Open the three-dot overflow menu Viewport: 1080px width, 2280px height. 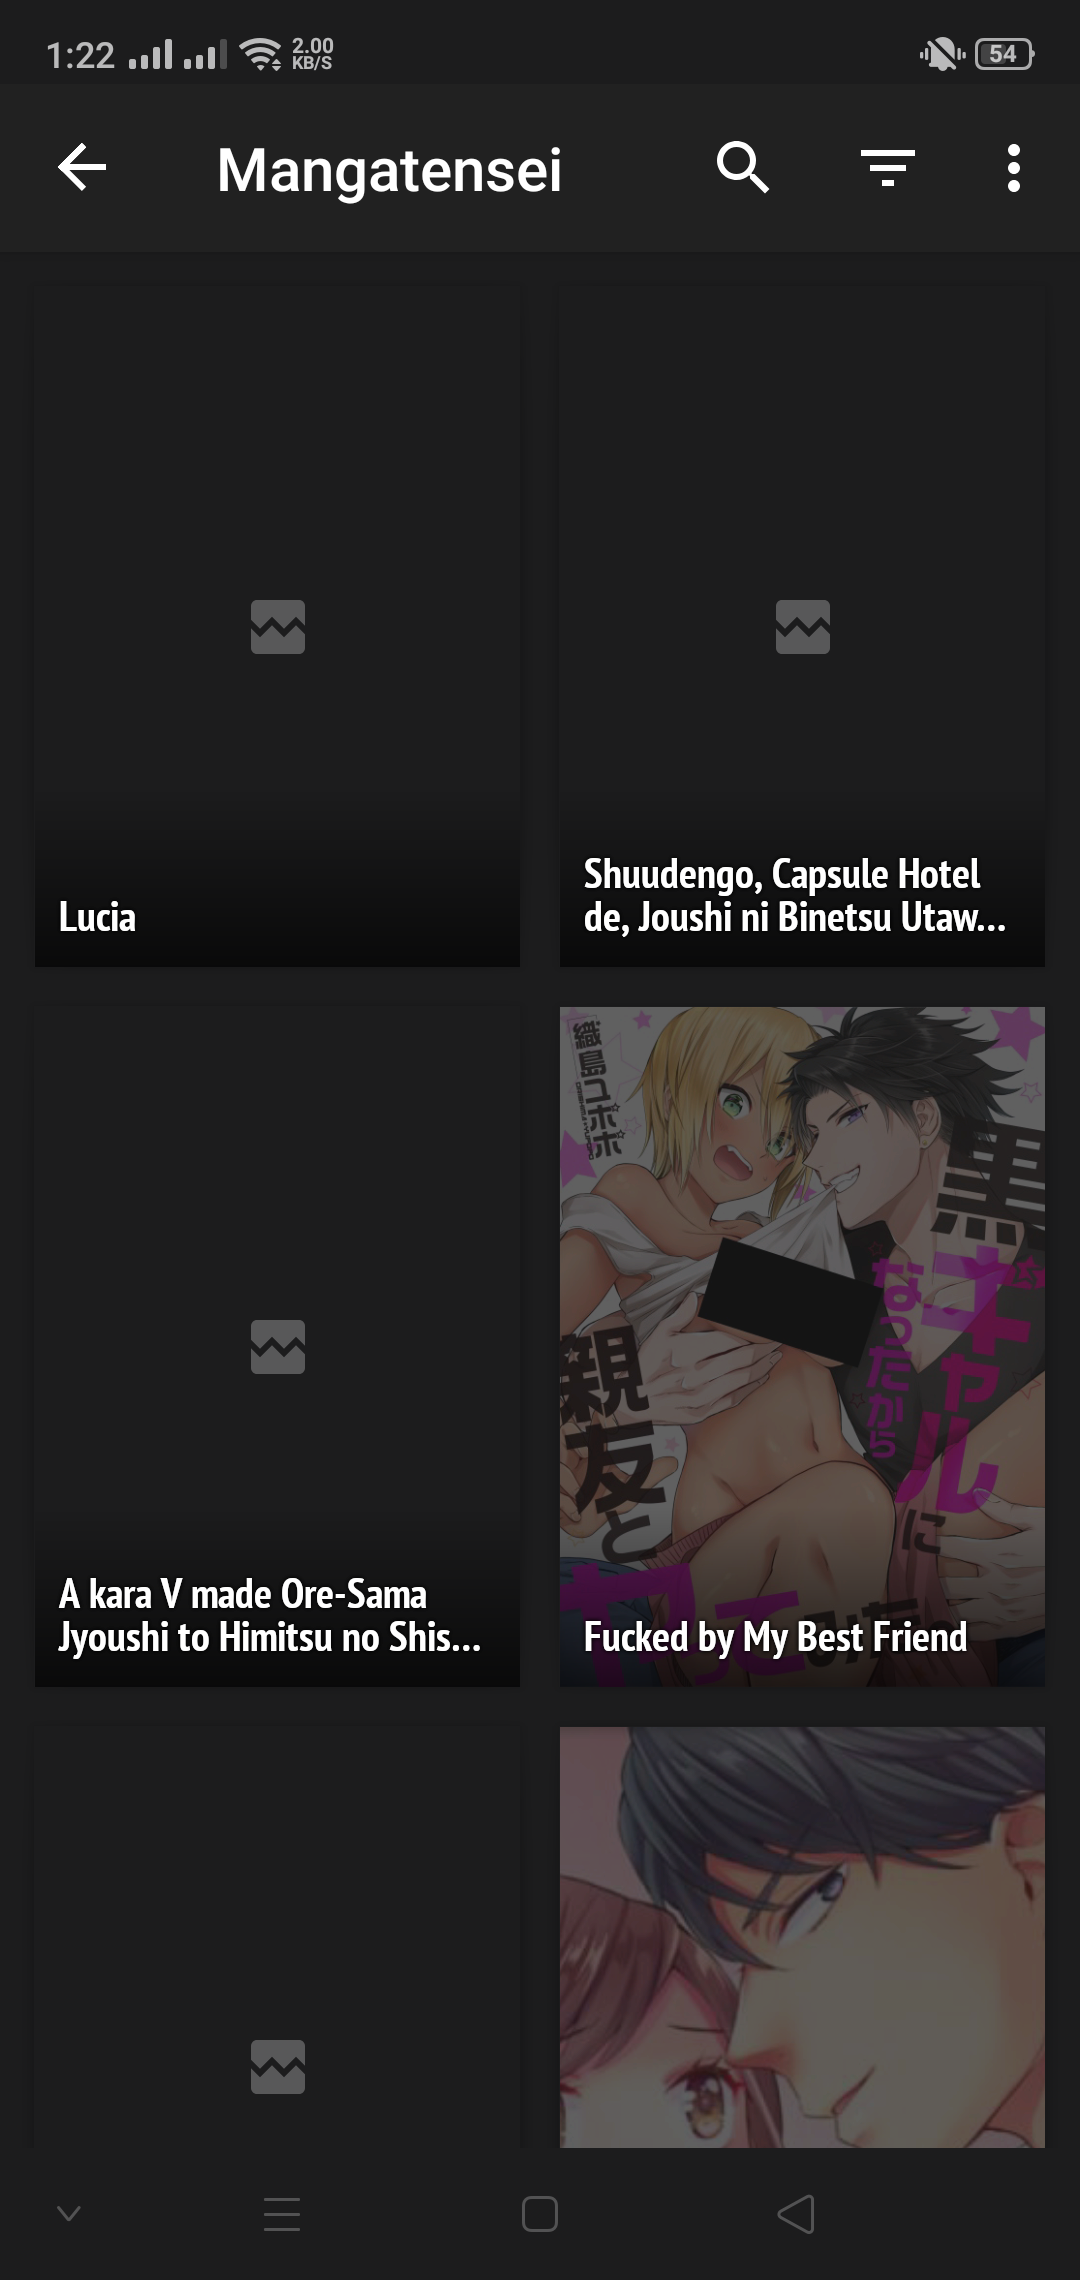point(1014,167)
